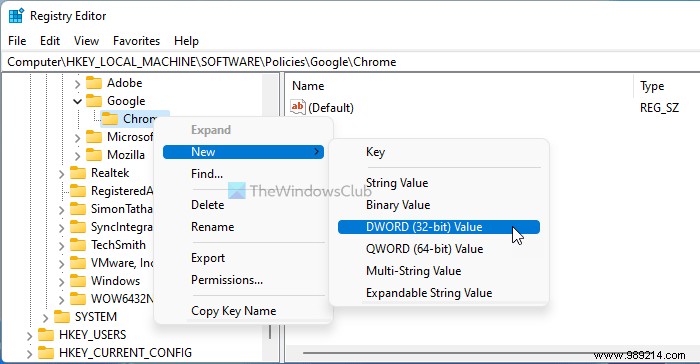Image resolution: width=700 pixels, height=364 pixels.
Task: Expand the SimonTatham key
Action: (61, 209)
